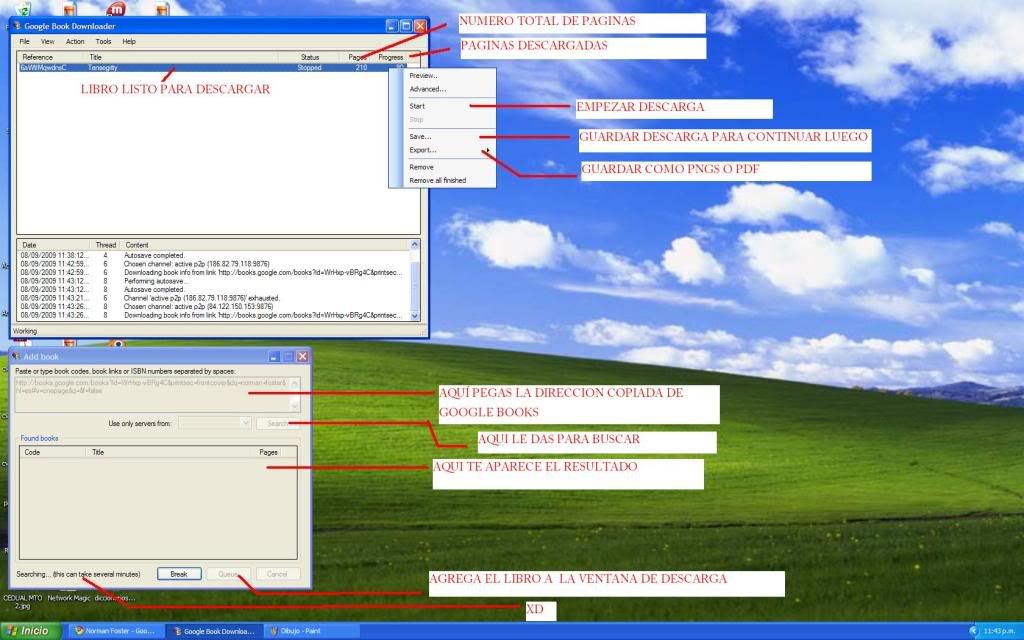
Task: Click the log scrollbar up arrow
Action: 415,244
